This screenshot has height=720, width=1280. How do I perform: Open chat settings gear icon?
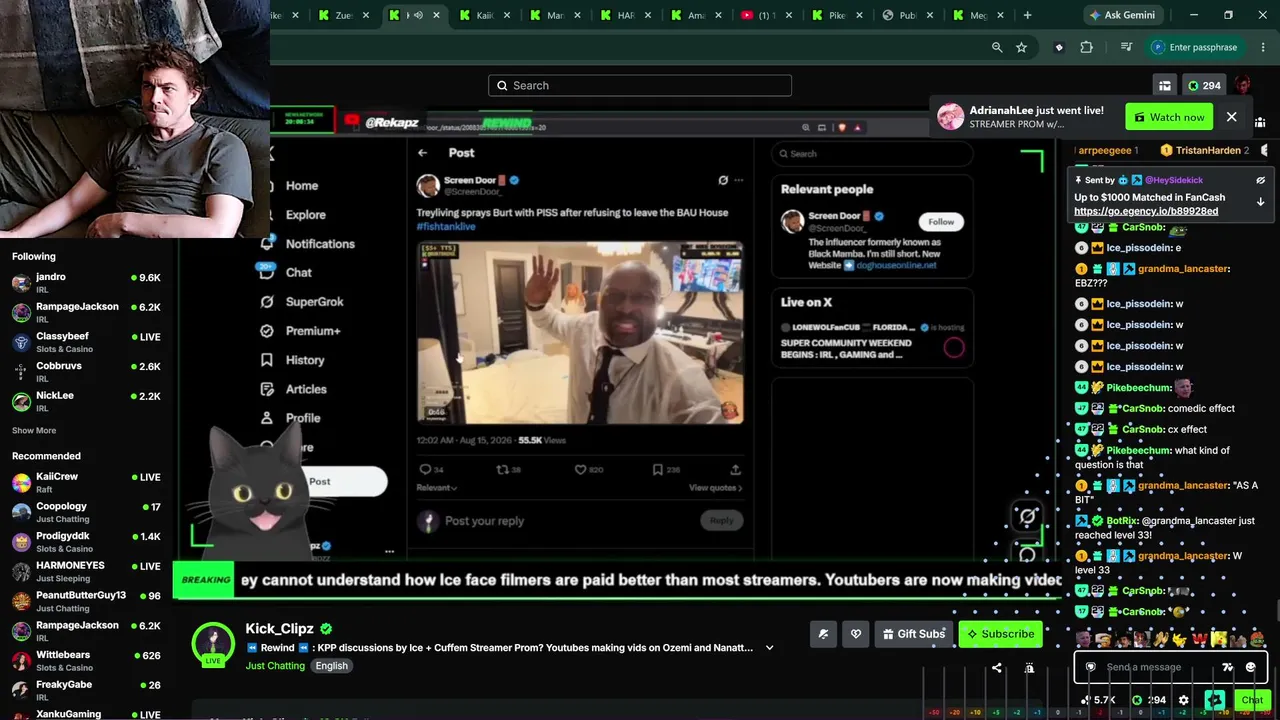(x=1184, y=700)
